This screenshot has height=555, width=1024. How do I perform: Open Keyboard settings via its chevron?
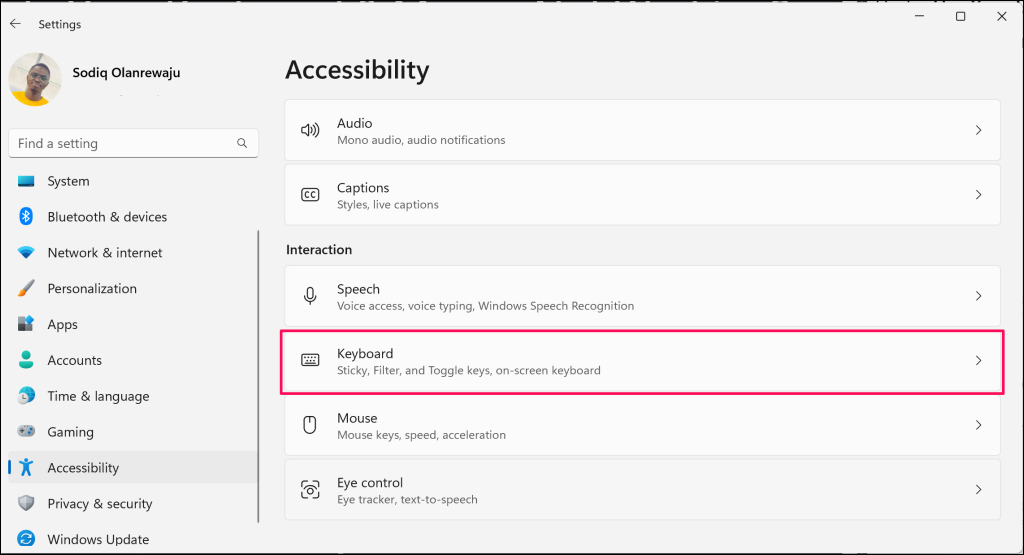pyautogui.click(x=978, y=361)
